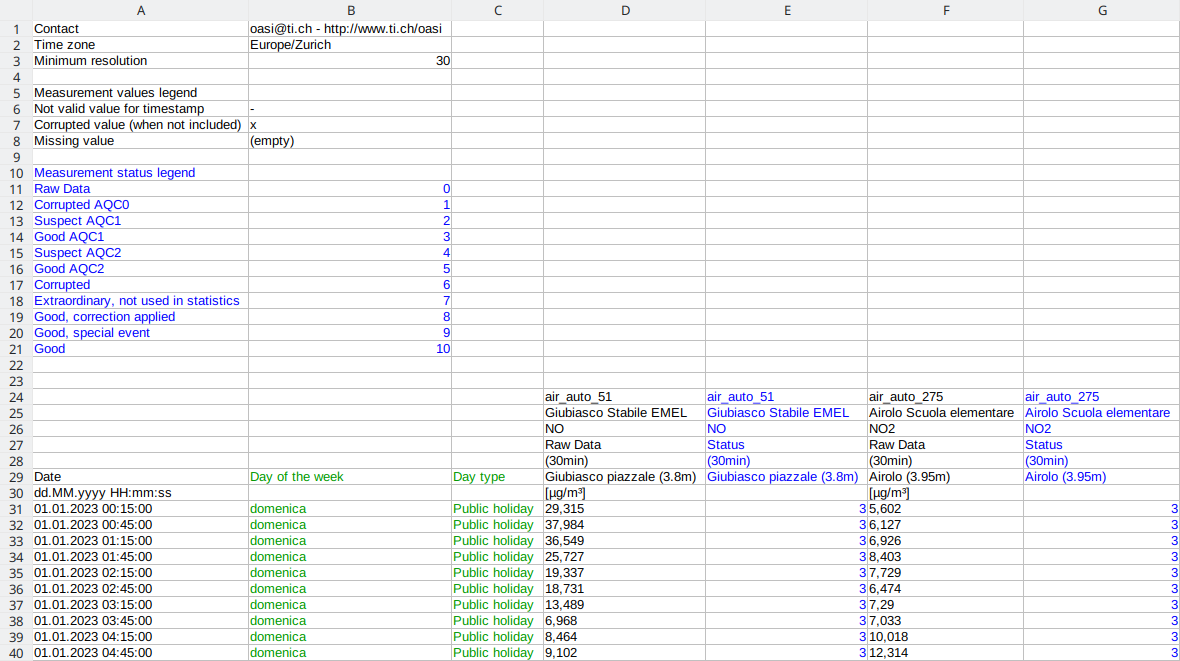
Task: Select row 24 header
Action: point(16,397)
